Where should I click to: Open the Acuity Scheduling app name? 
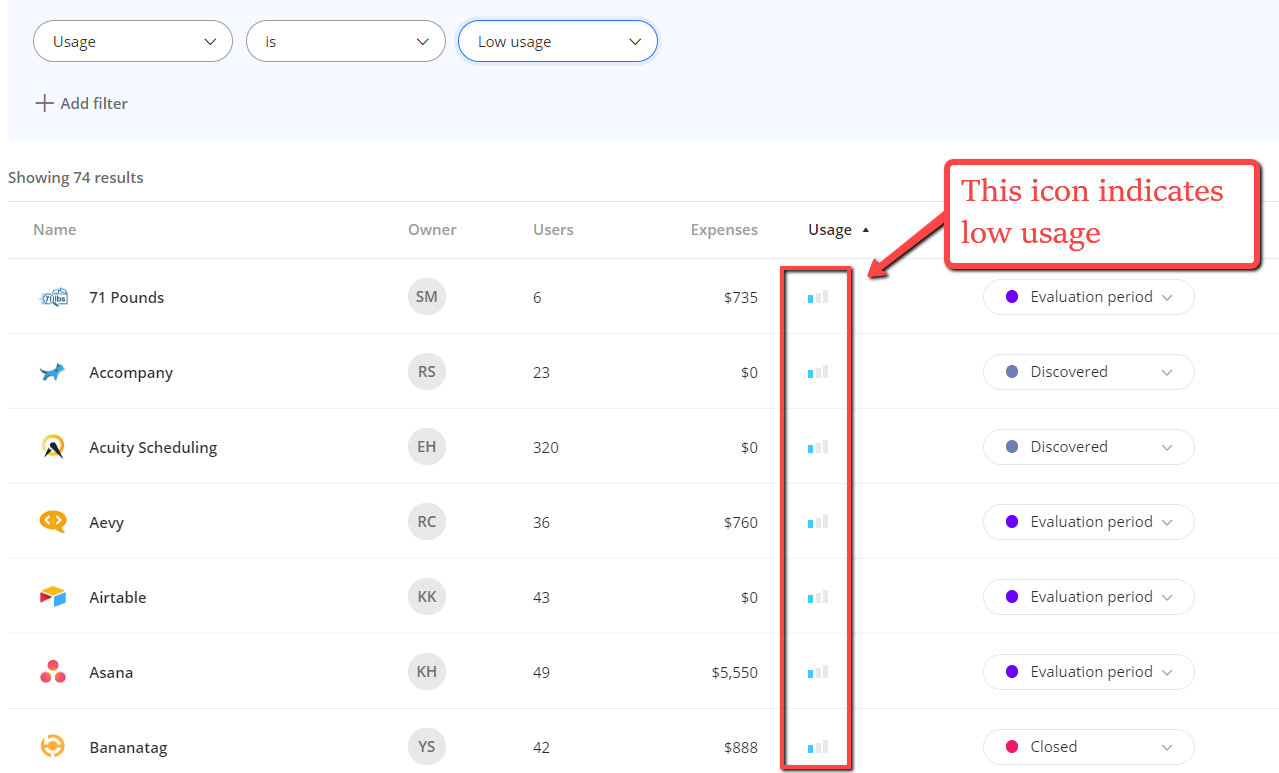click(x=153, y=448)
